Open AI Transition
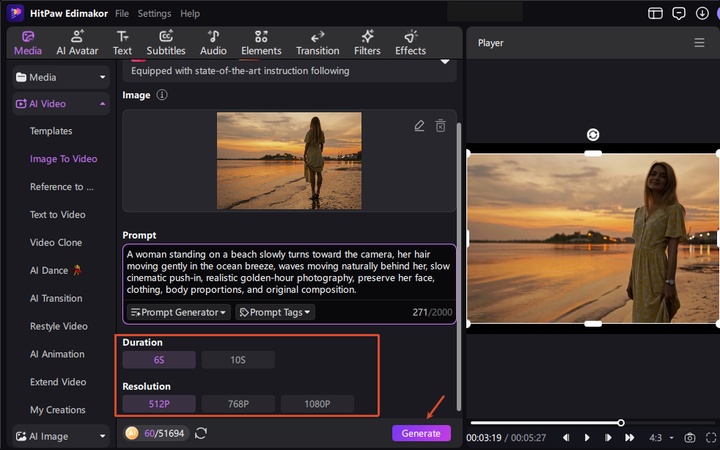Image resolution: width=720 pixels, height=450 pixels. (56, 298)
